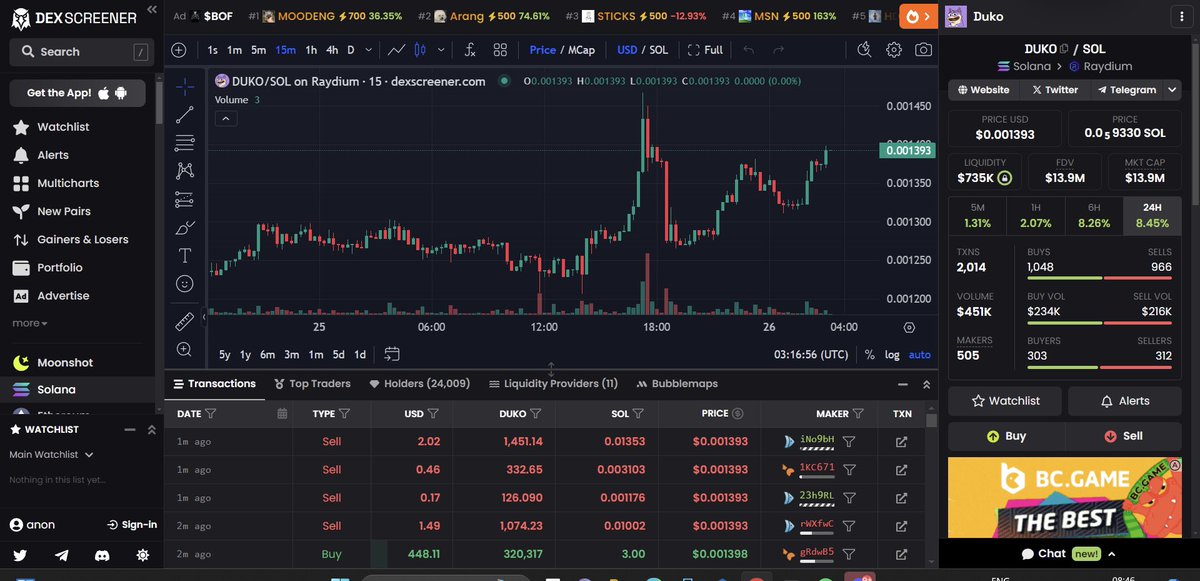Screen dimensions: 1200x581
Task: Expand the Chat panel chevron
Action: pos(1111,554)
